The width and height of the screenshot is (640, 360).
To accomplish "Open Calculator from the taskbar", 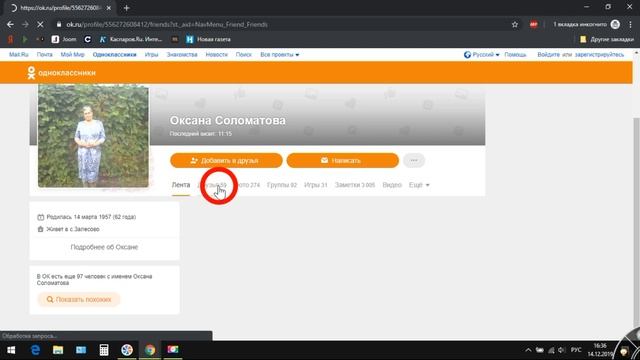I will [x=104, y=350].
